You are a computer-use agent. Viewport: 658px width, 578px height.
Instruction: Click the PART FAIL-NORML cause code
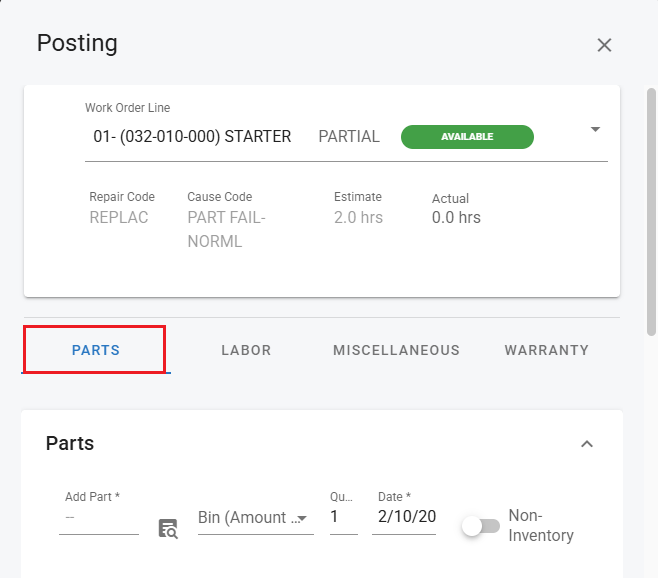(x=227, y=229)
